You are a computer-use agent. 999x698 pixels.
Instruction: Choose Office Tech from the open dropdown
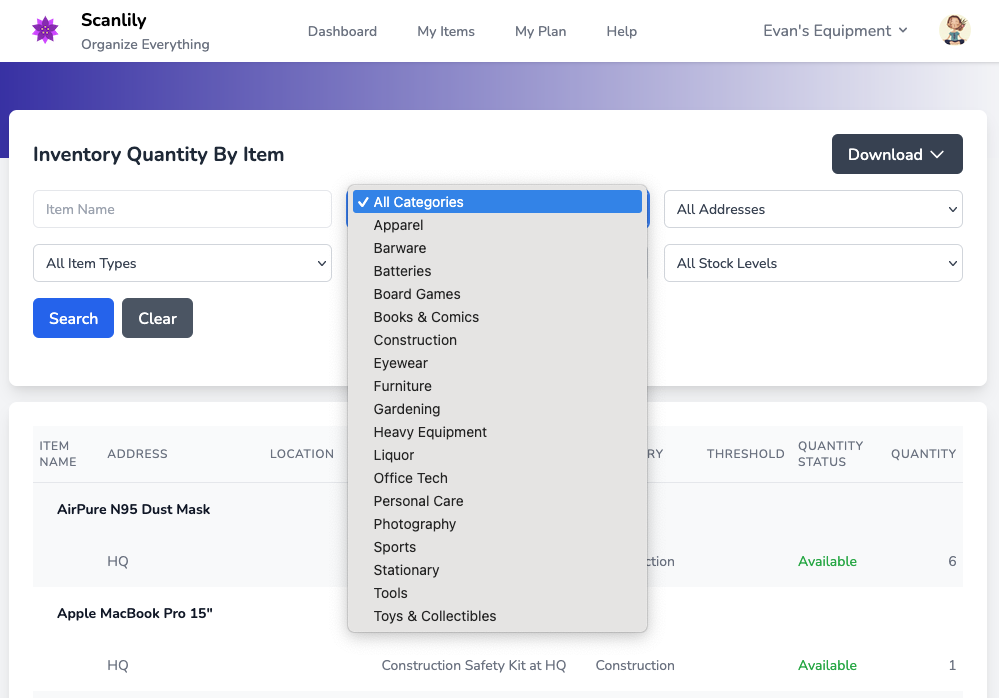pyautogui.click(x=410, y=478)
